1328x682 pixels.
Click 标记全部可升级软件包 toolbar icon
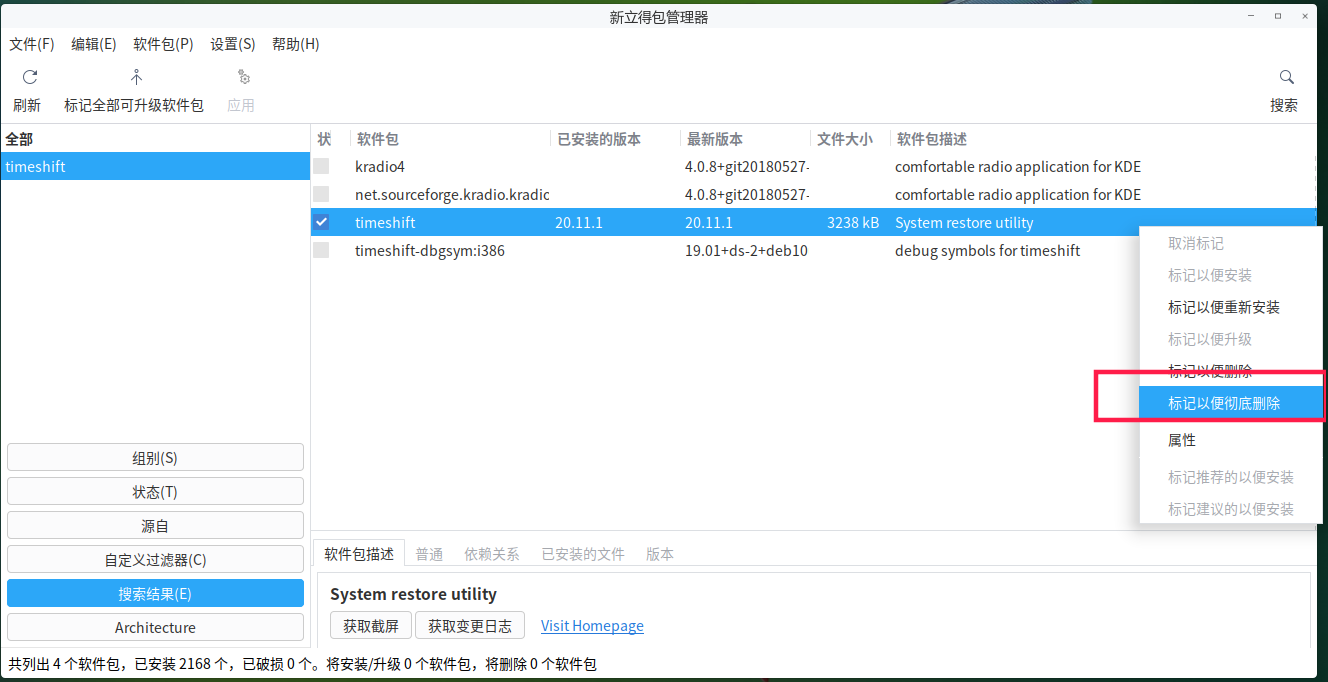[x=136, y=77]
